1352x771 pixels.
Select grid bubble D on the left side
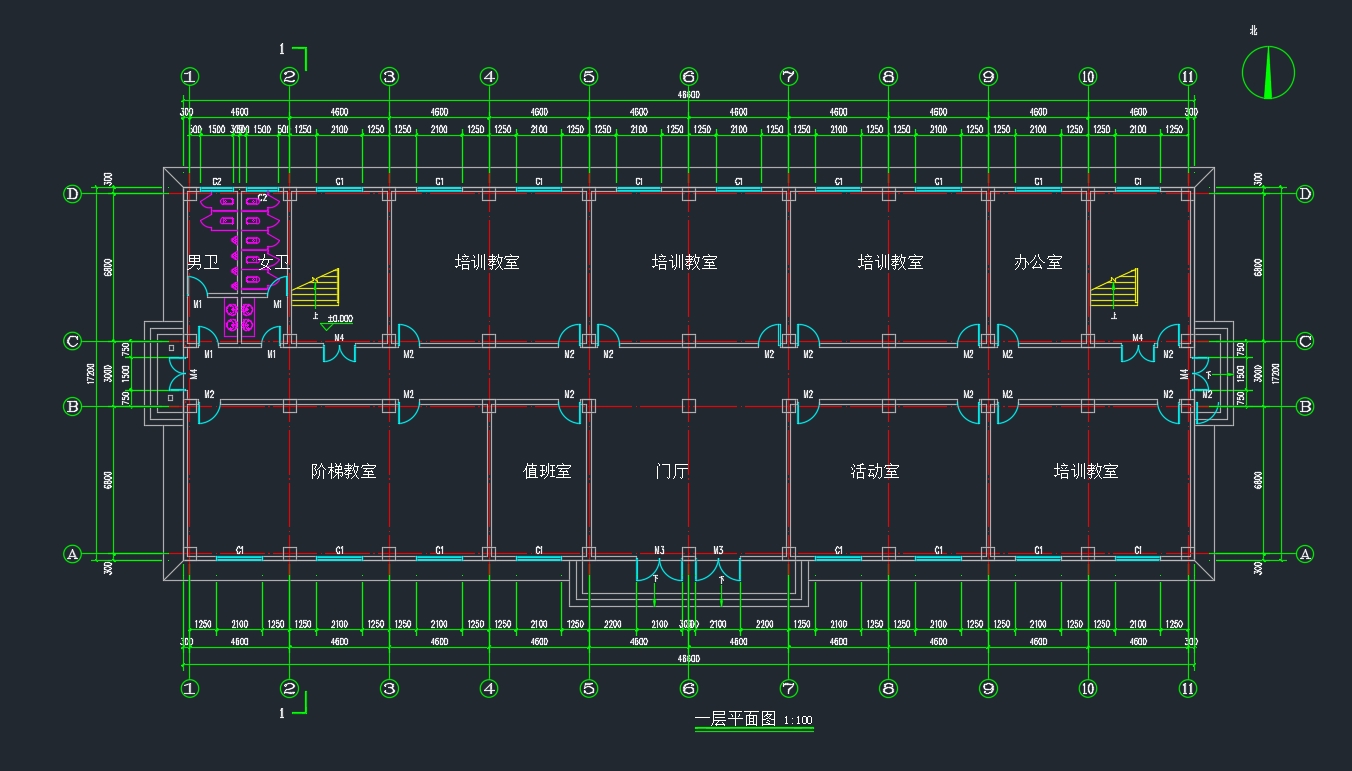(72, 194)
